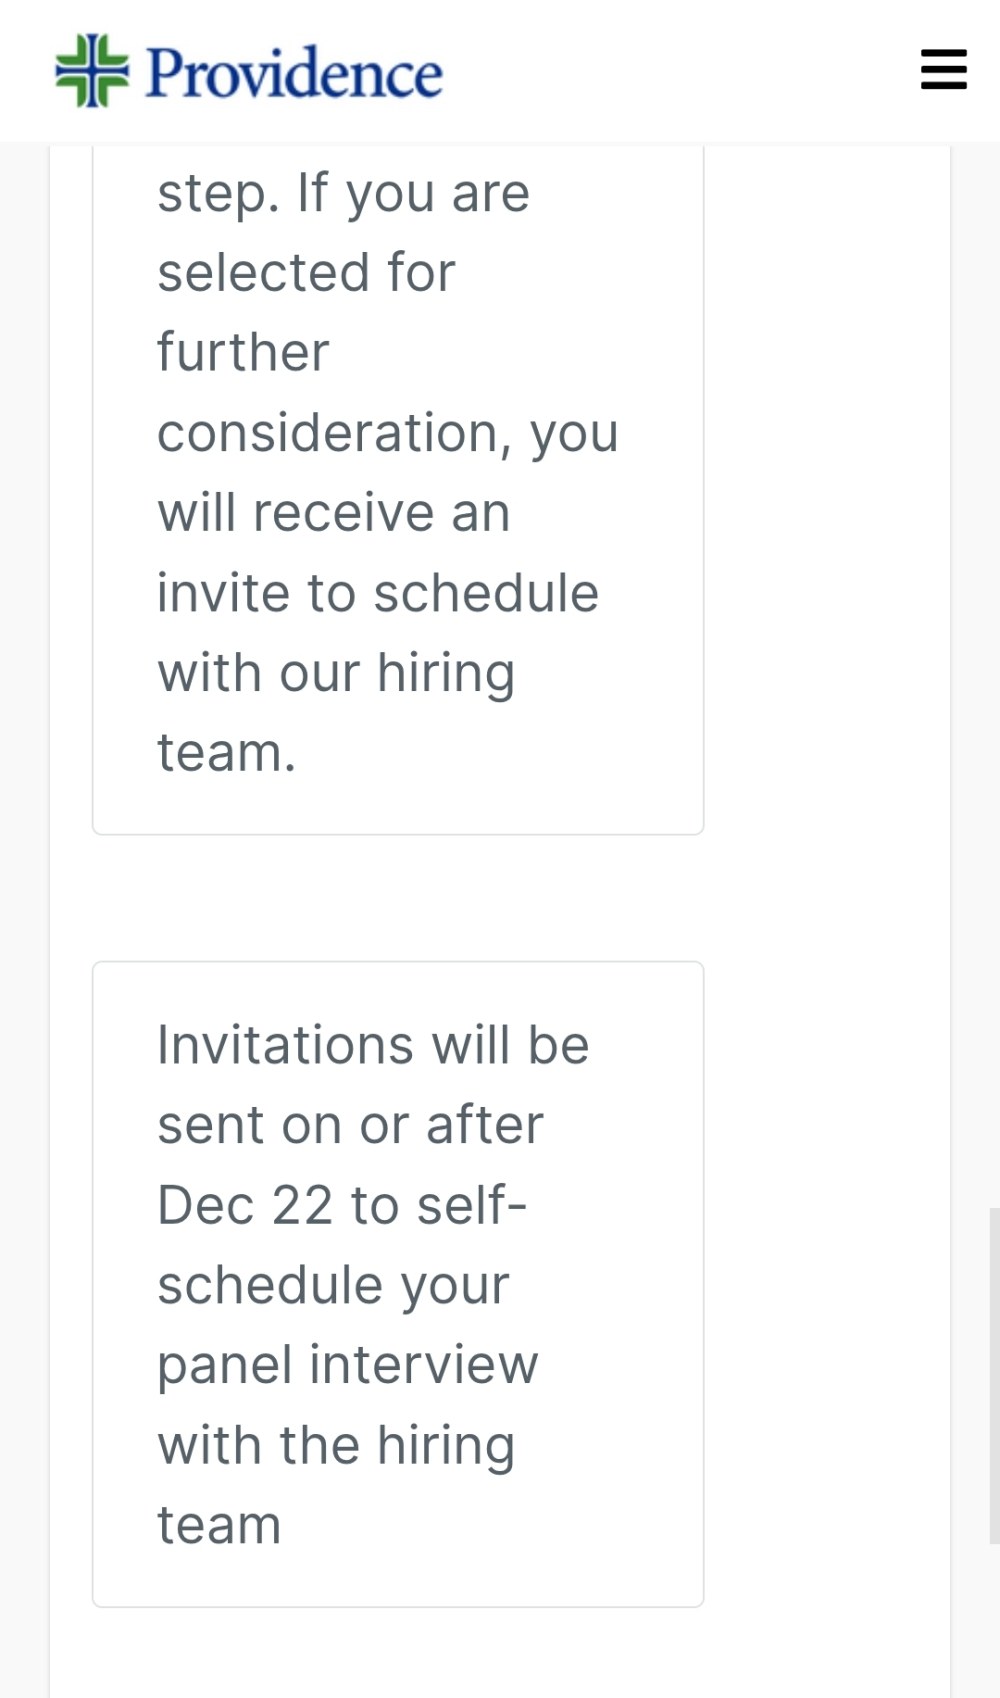
Task: Click the "schedule your" text line
Action: 333,1285
